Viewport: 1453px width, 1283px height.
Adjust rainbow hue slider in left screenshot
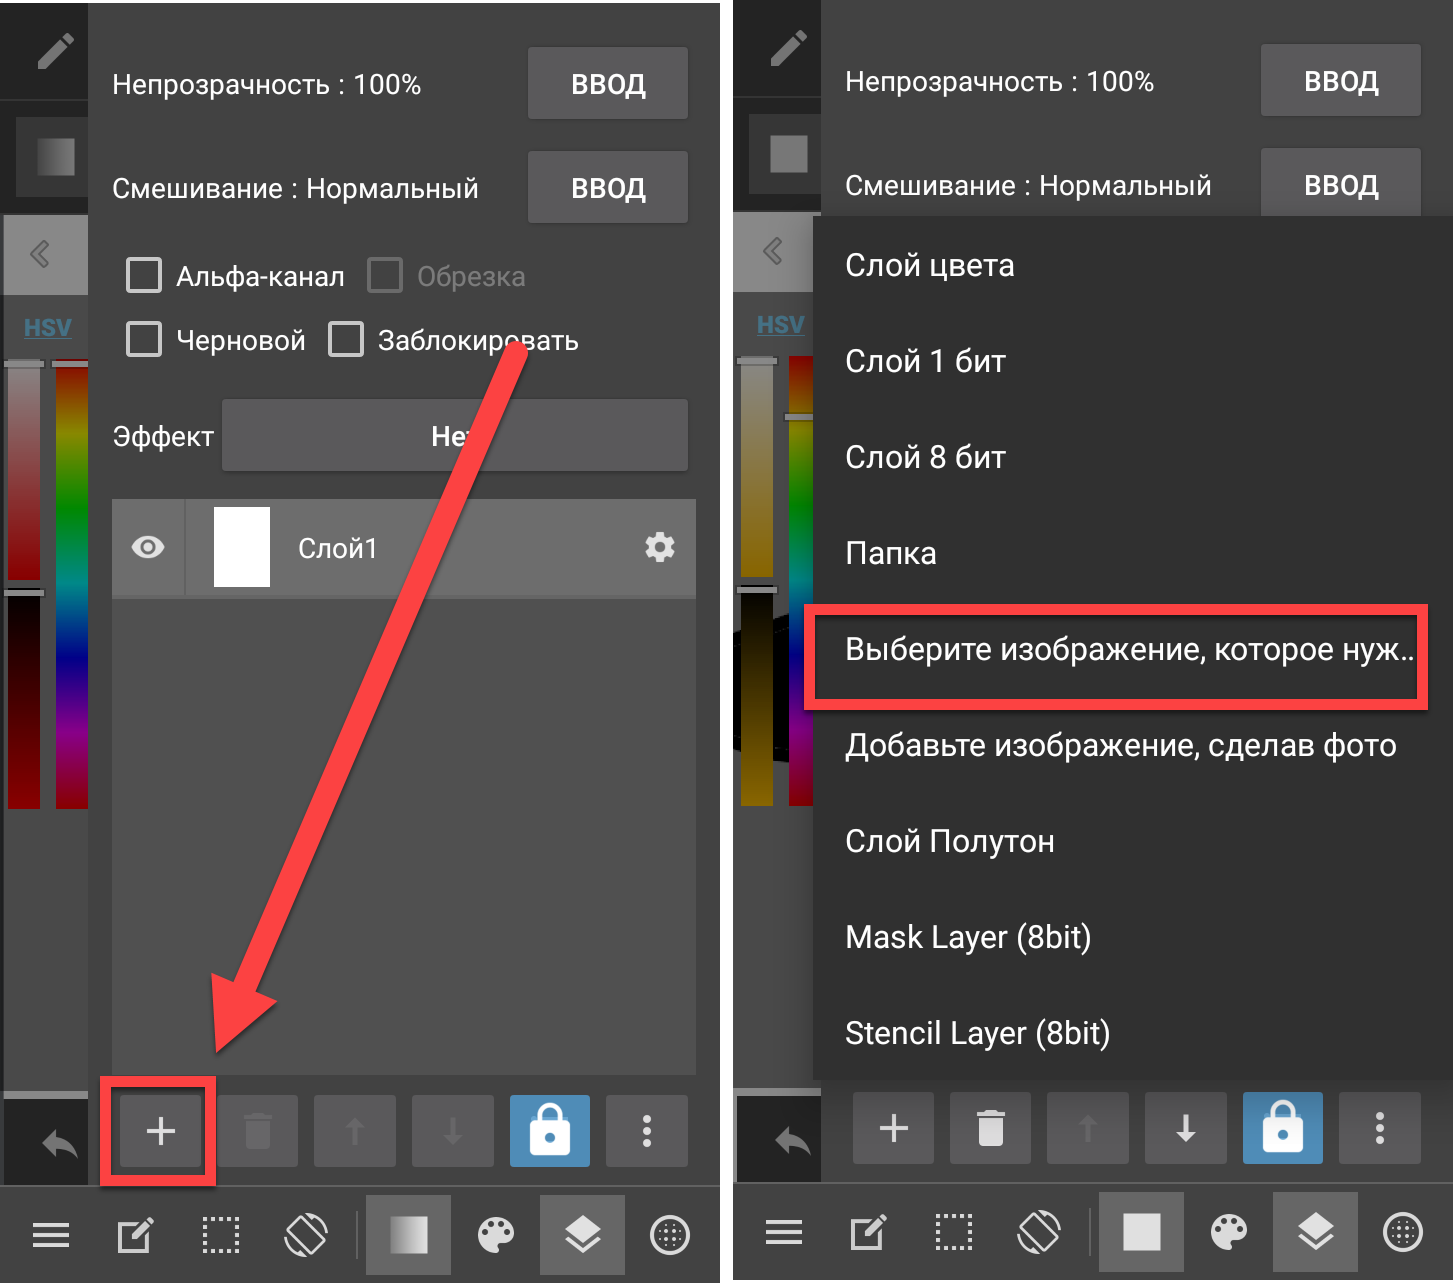71,585
